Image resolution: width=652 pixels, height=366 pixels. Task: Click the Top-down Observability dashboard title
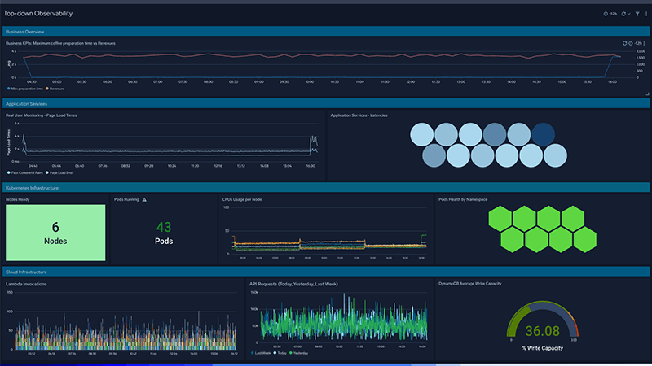(39, 13)
